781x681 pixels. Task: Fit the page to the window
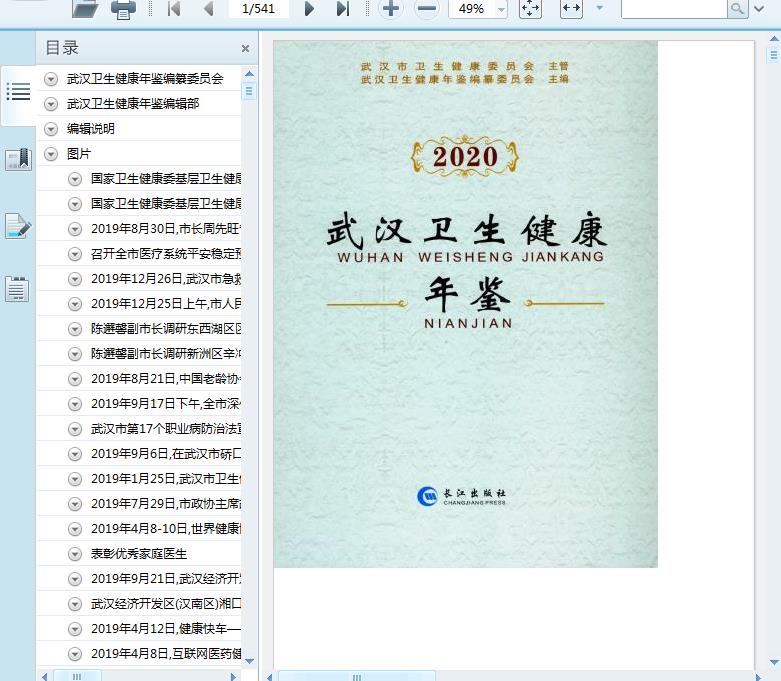click(530, 8)
